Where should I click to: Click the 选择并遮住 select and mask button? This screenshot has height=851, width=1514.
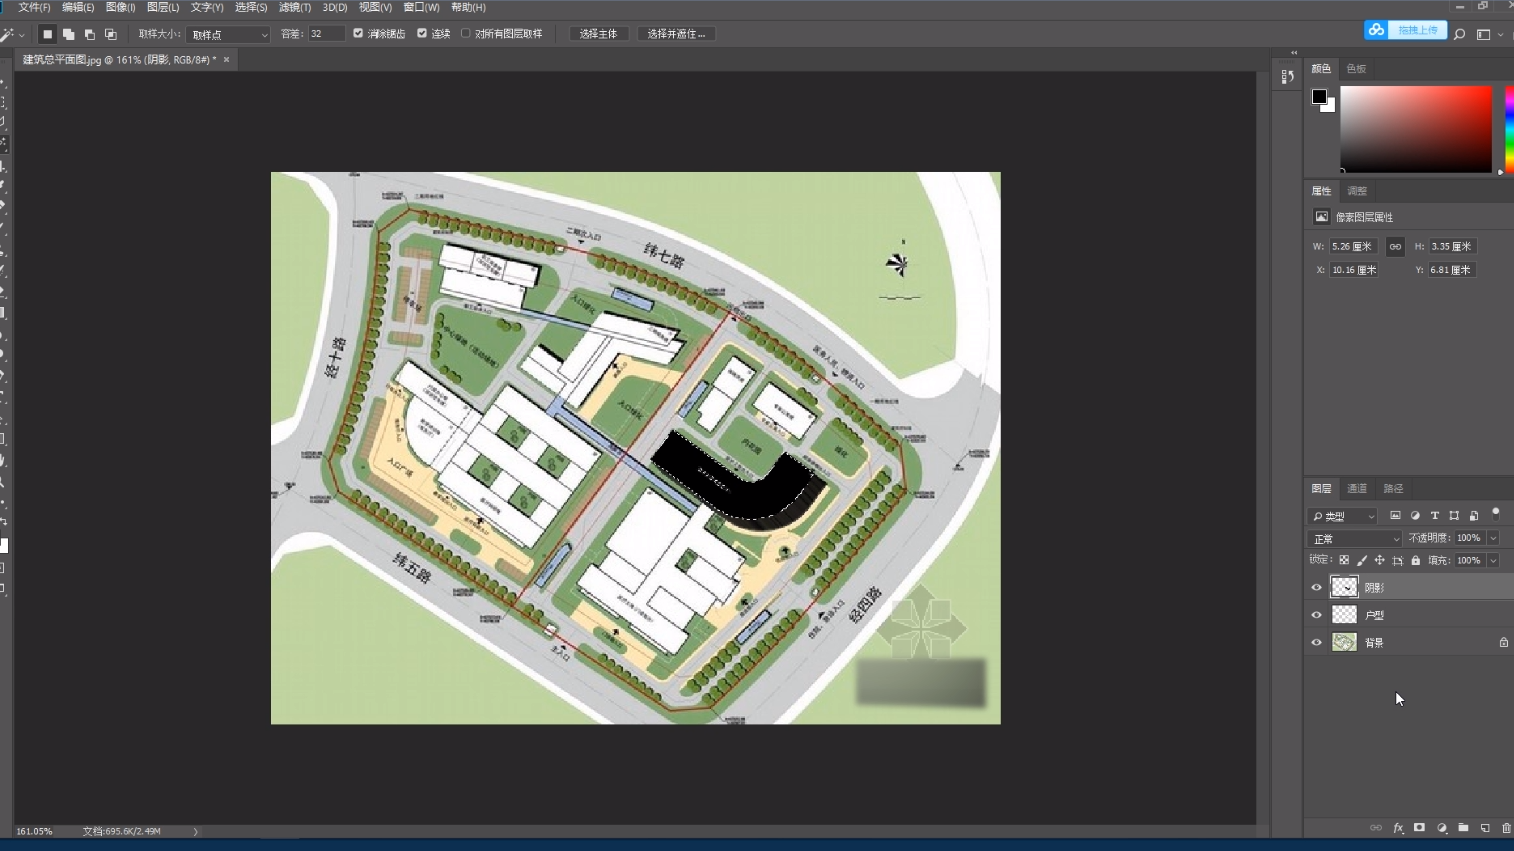coord(677,33)
